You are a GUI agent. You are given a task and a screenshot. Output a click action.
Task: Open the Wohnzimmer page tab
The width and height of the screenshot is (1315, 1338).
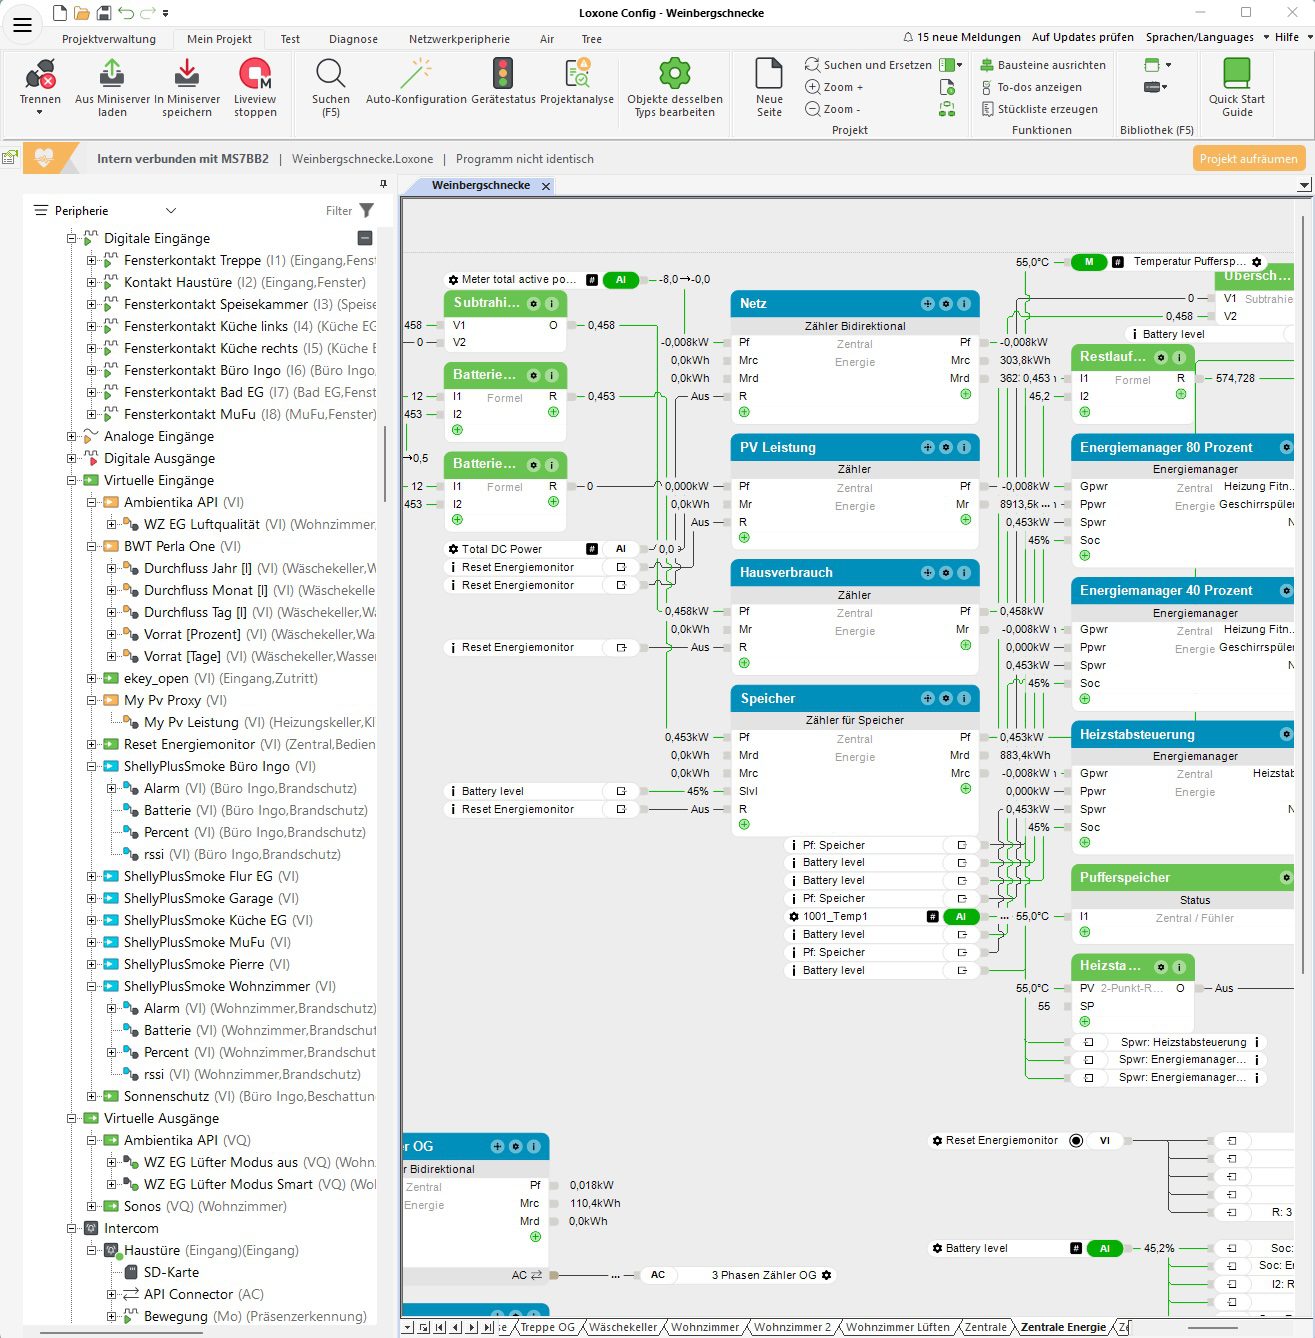[704, 1327]
